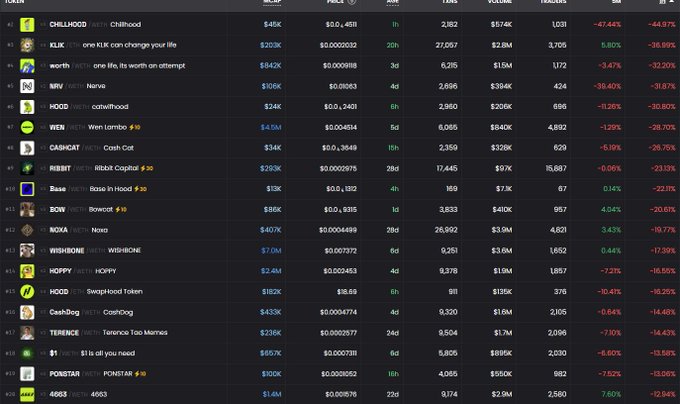Click the 26,992 transactions count for NOXA
680x404 pixels.
[446, 230]
